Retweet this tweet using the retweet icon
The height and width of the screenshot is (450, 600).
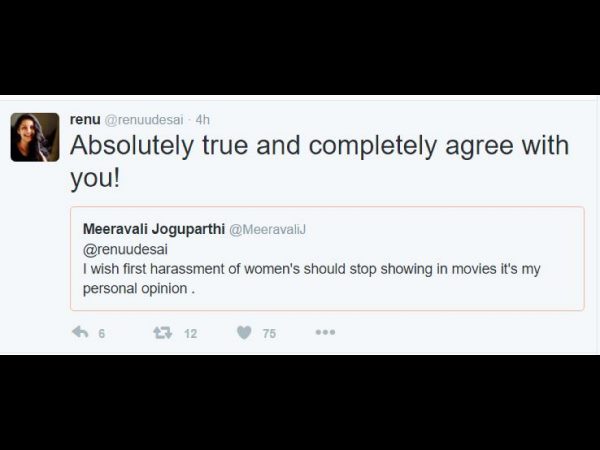pyautogui.click(x=162, y=333)
